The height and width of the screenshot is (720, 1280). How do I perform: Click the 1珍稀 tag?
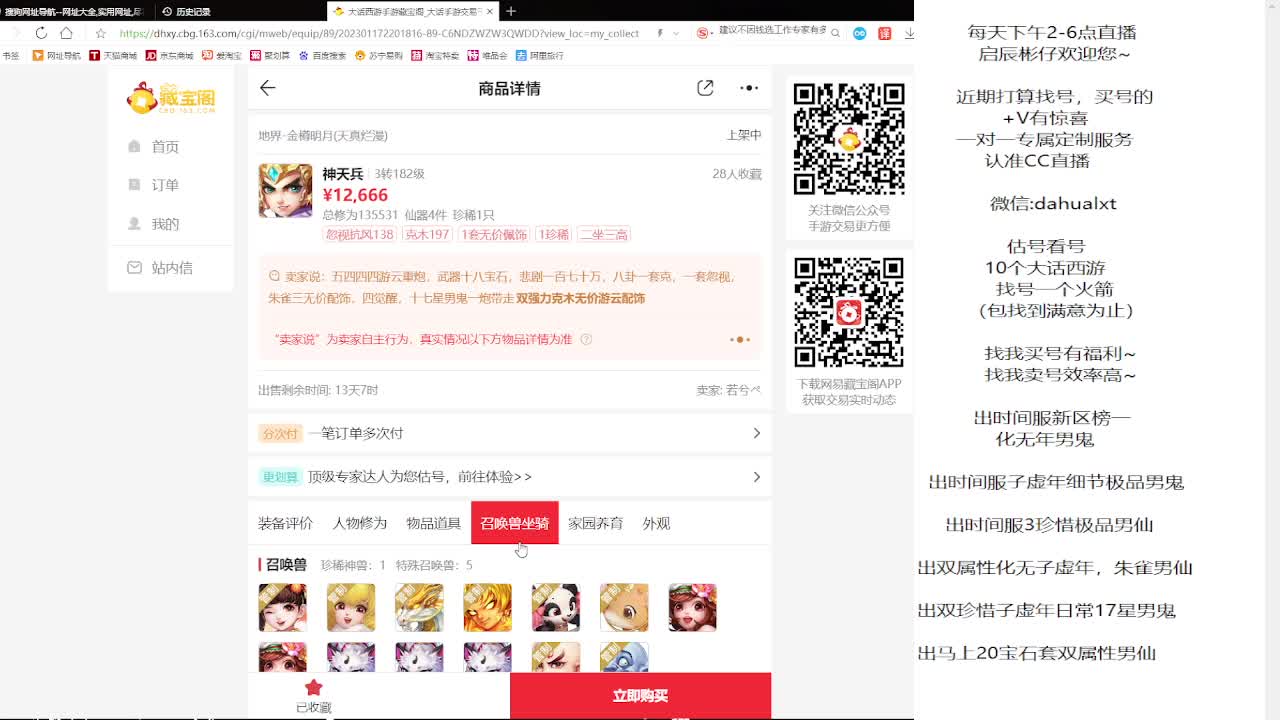click(554, 235)
